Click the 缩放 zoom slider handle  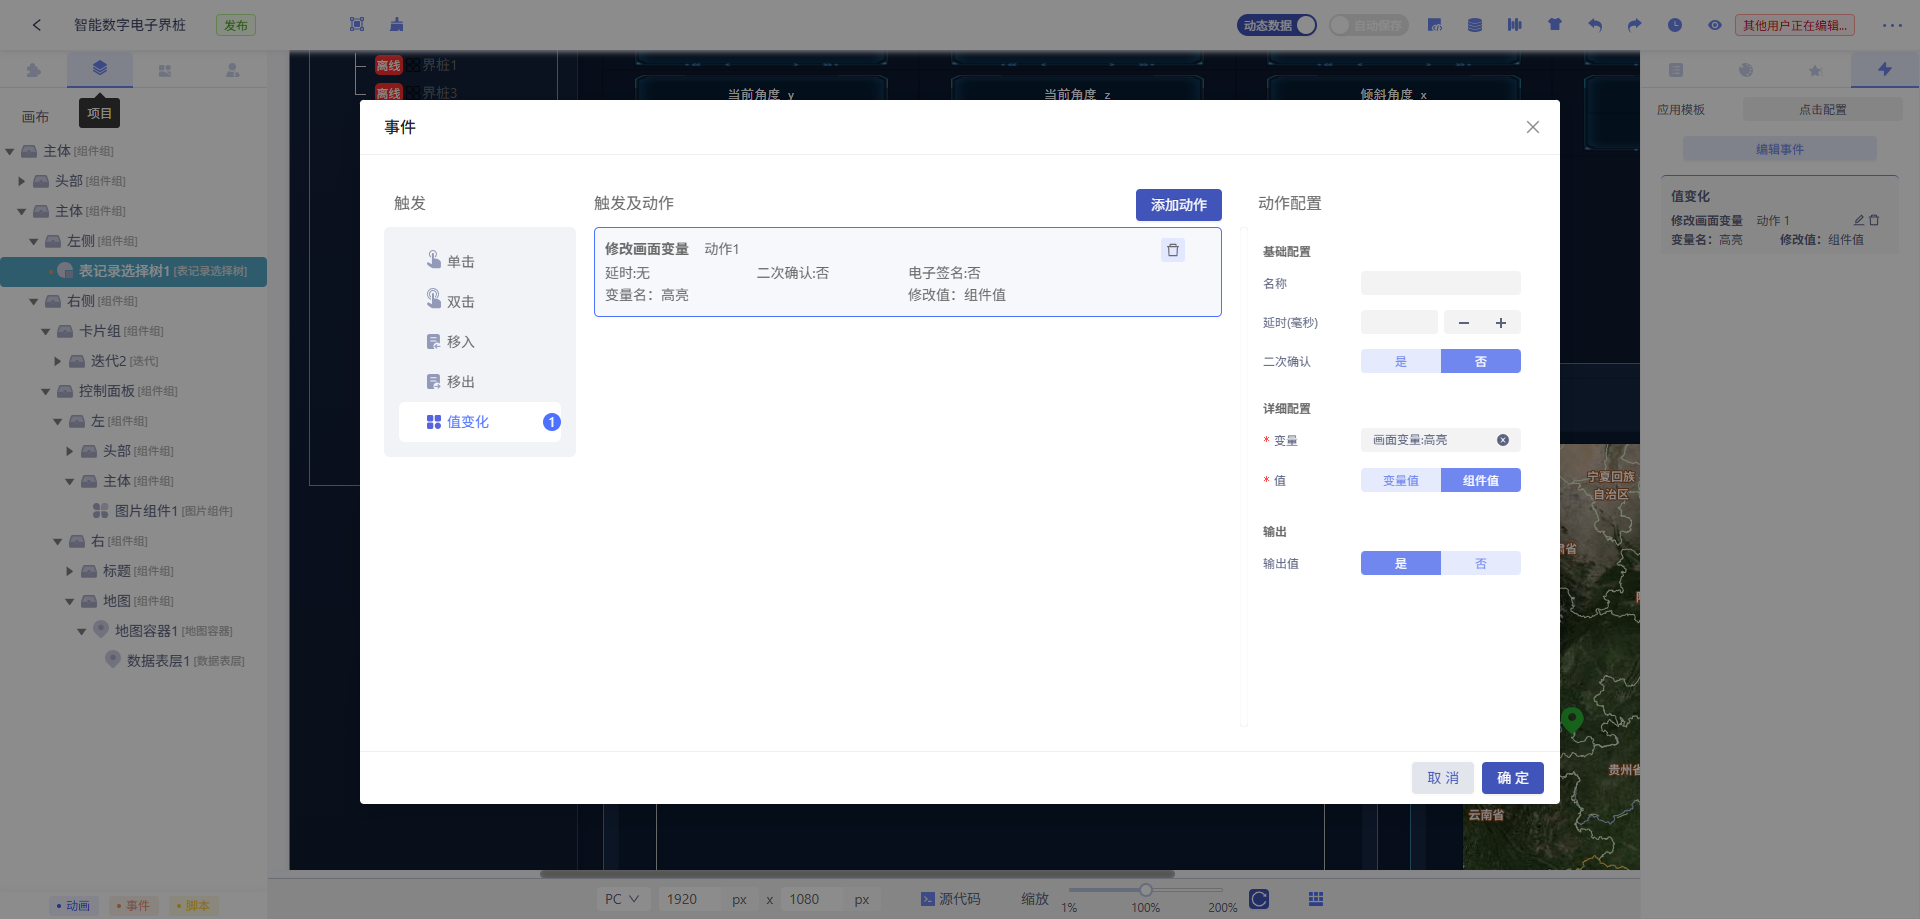(x=1146, y=890)
